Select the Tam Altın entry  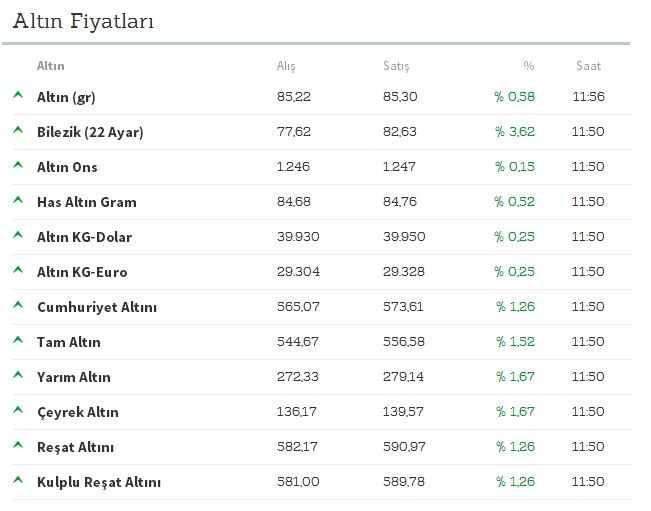(x=69, y=342)
